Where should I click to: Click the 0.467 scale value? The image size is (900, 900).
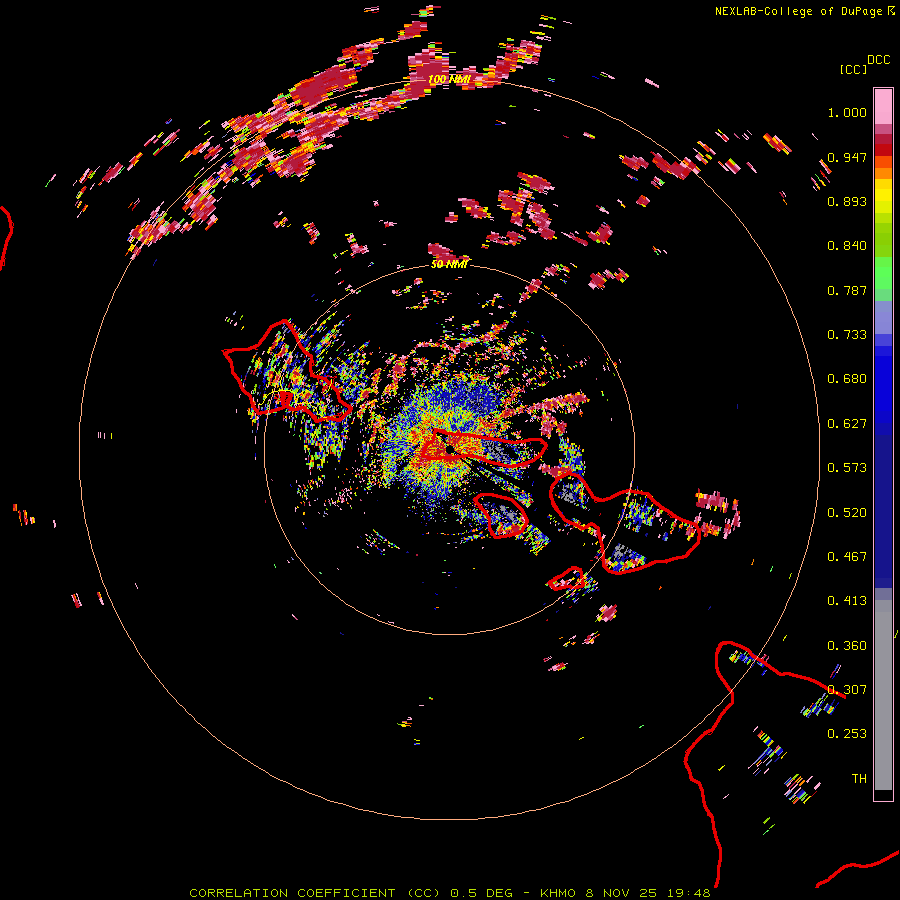coord(847,557)
